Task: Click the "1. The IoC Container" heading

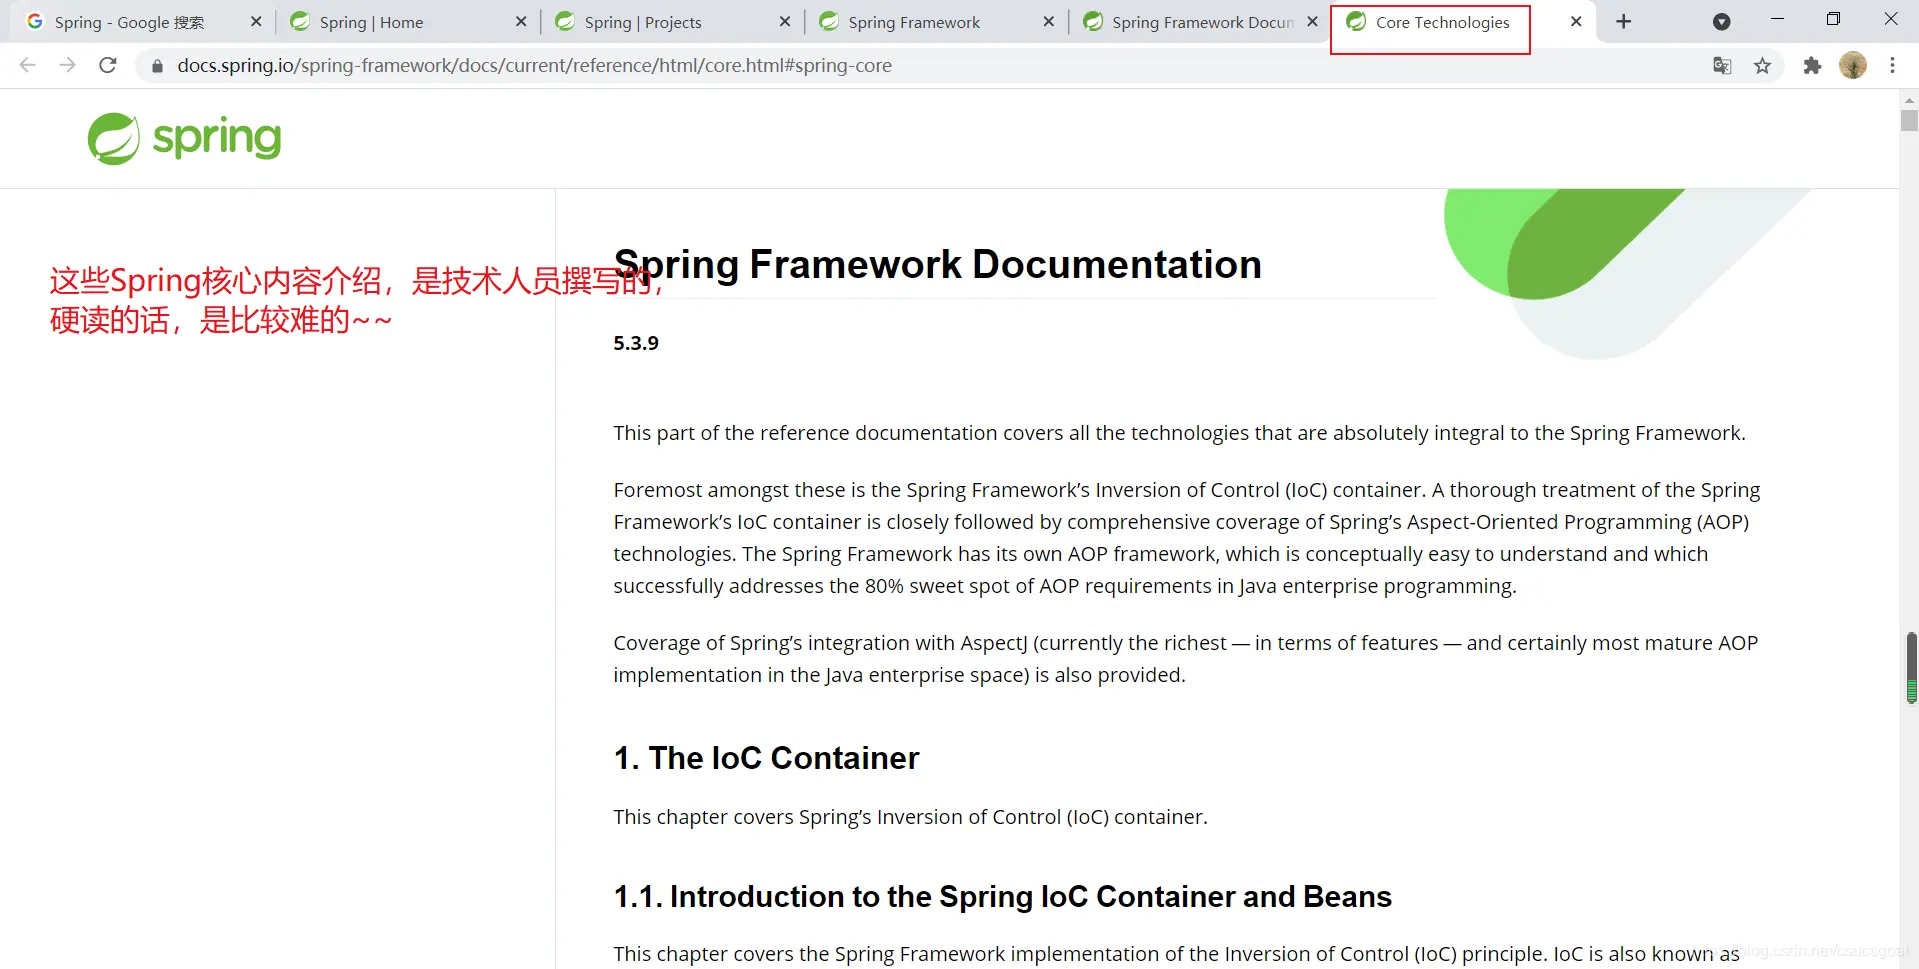Action: (766, 758)
